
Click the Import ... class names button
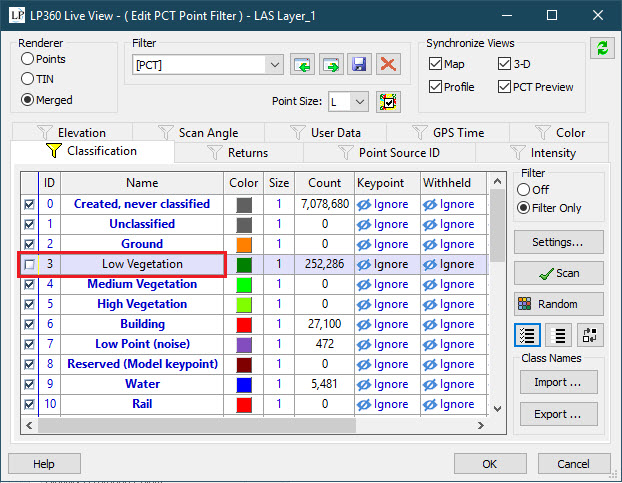pos(559,382)
